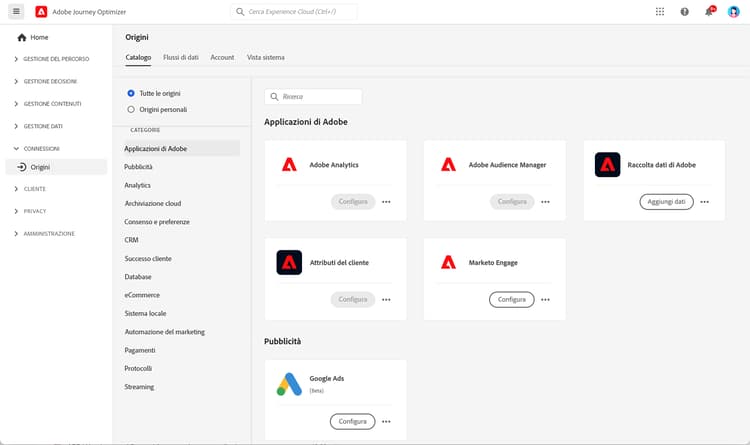
Task: Click the catalog Ricerca search field
Action: (313, 97)
